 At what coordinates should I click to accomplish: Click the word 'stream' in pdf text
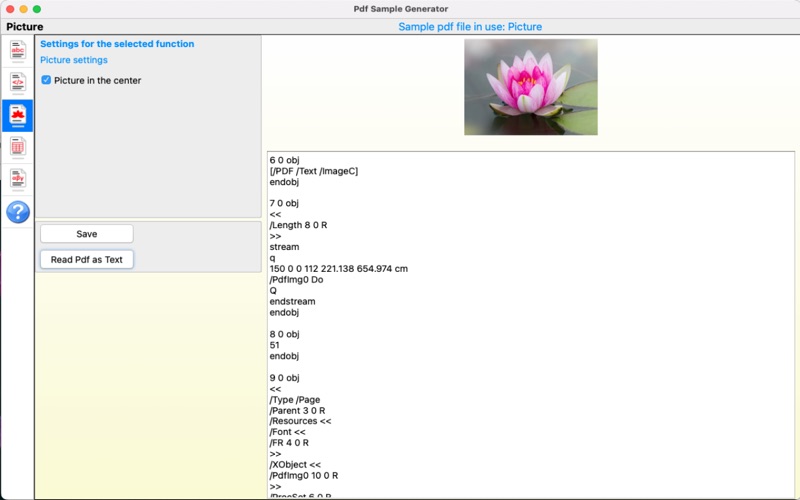point(284,247)
